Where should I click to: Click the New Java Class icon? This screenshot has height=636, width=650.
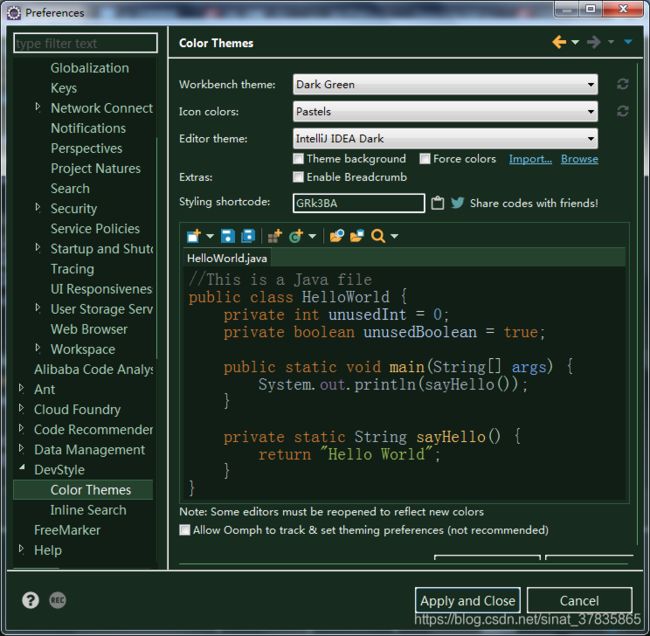tap(296, 236)
